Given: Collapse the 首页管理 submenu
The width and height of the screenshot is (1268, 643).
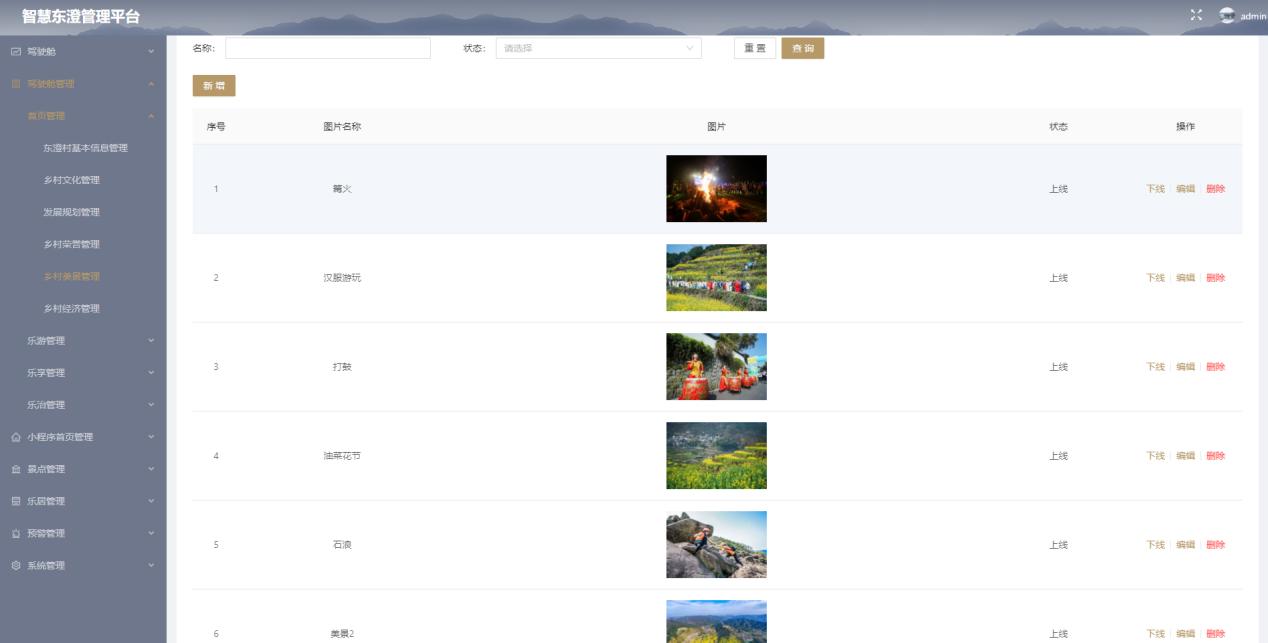Looking at the screenshot, I should click(151, 116).
